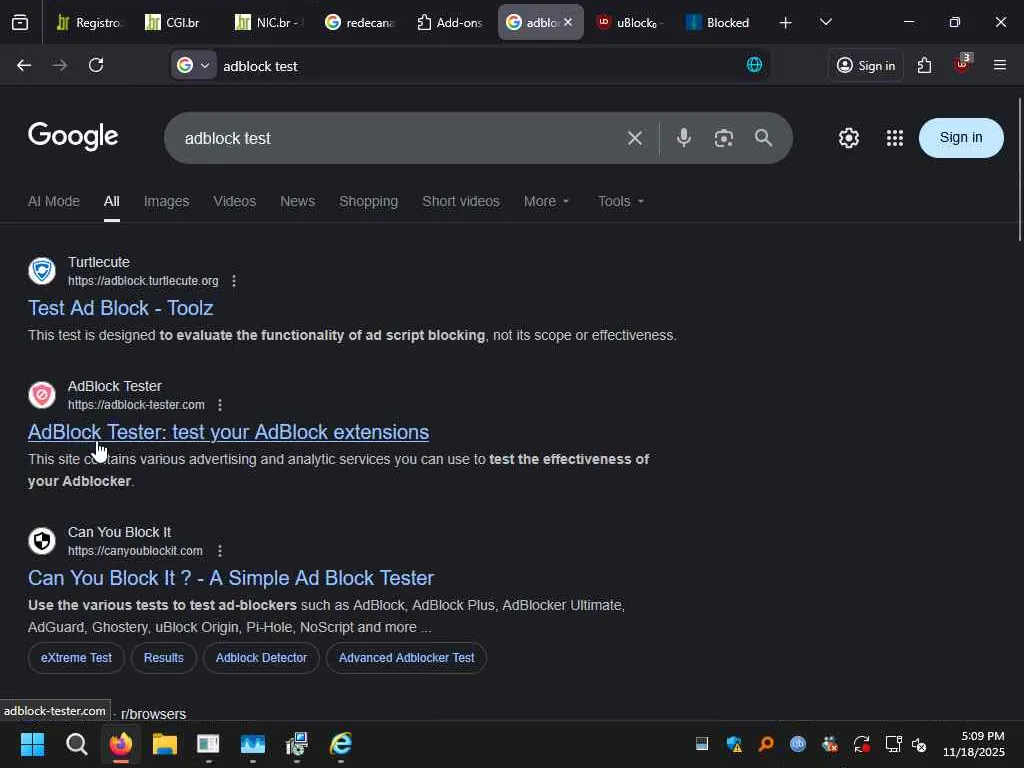The height and width of the screenshot is (768, 1024).
Task: Open the Firefox account Sign in button
Action: pyautogui.click(x=866, y=65)
